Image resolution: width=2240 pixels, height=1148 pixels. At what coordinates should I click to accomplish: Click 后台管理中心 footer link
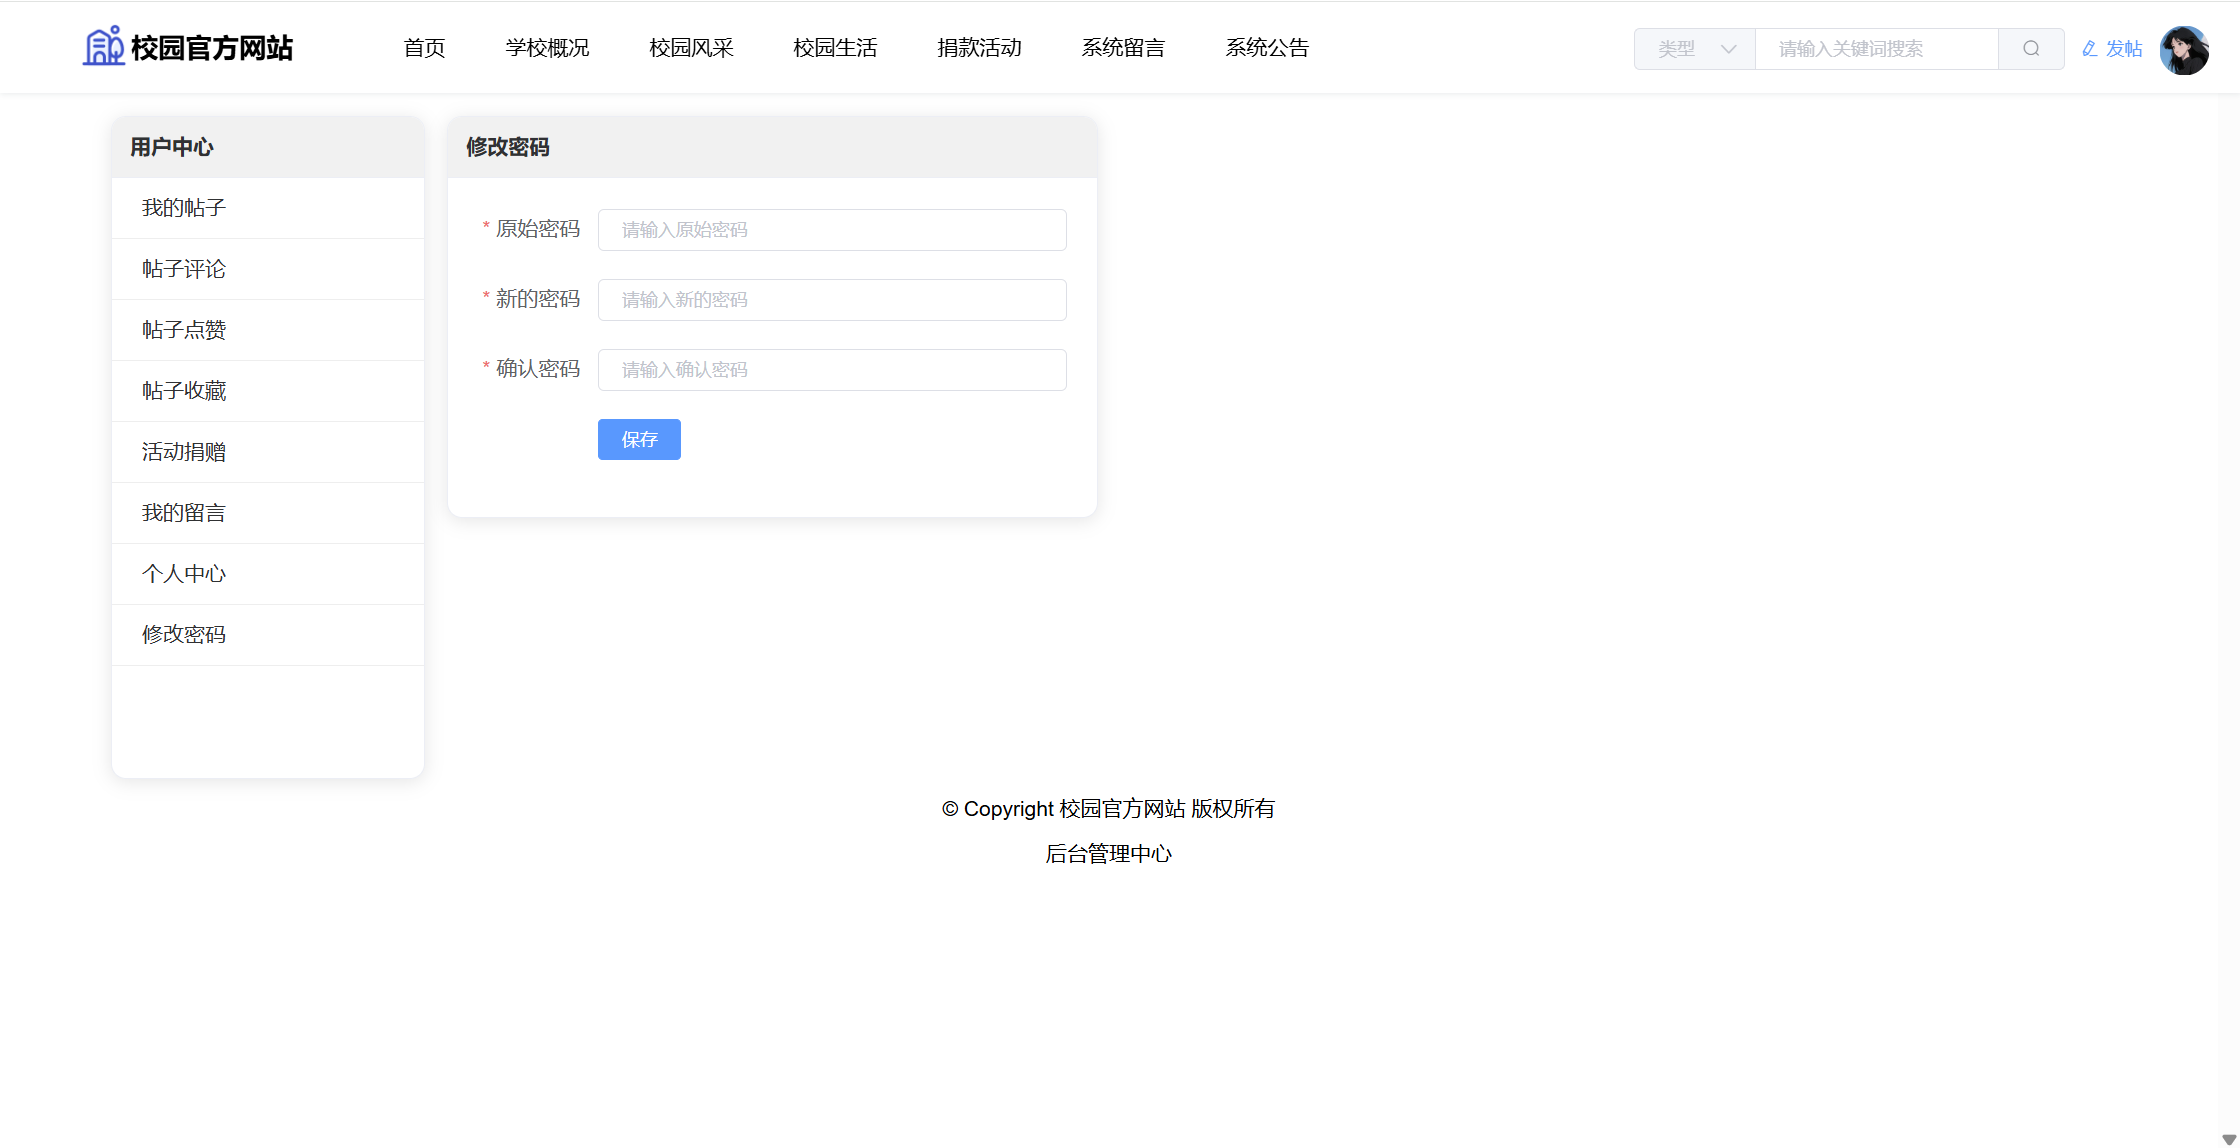click(x=1108, y=854)
